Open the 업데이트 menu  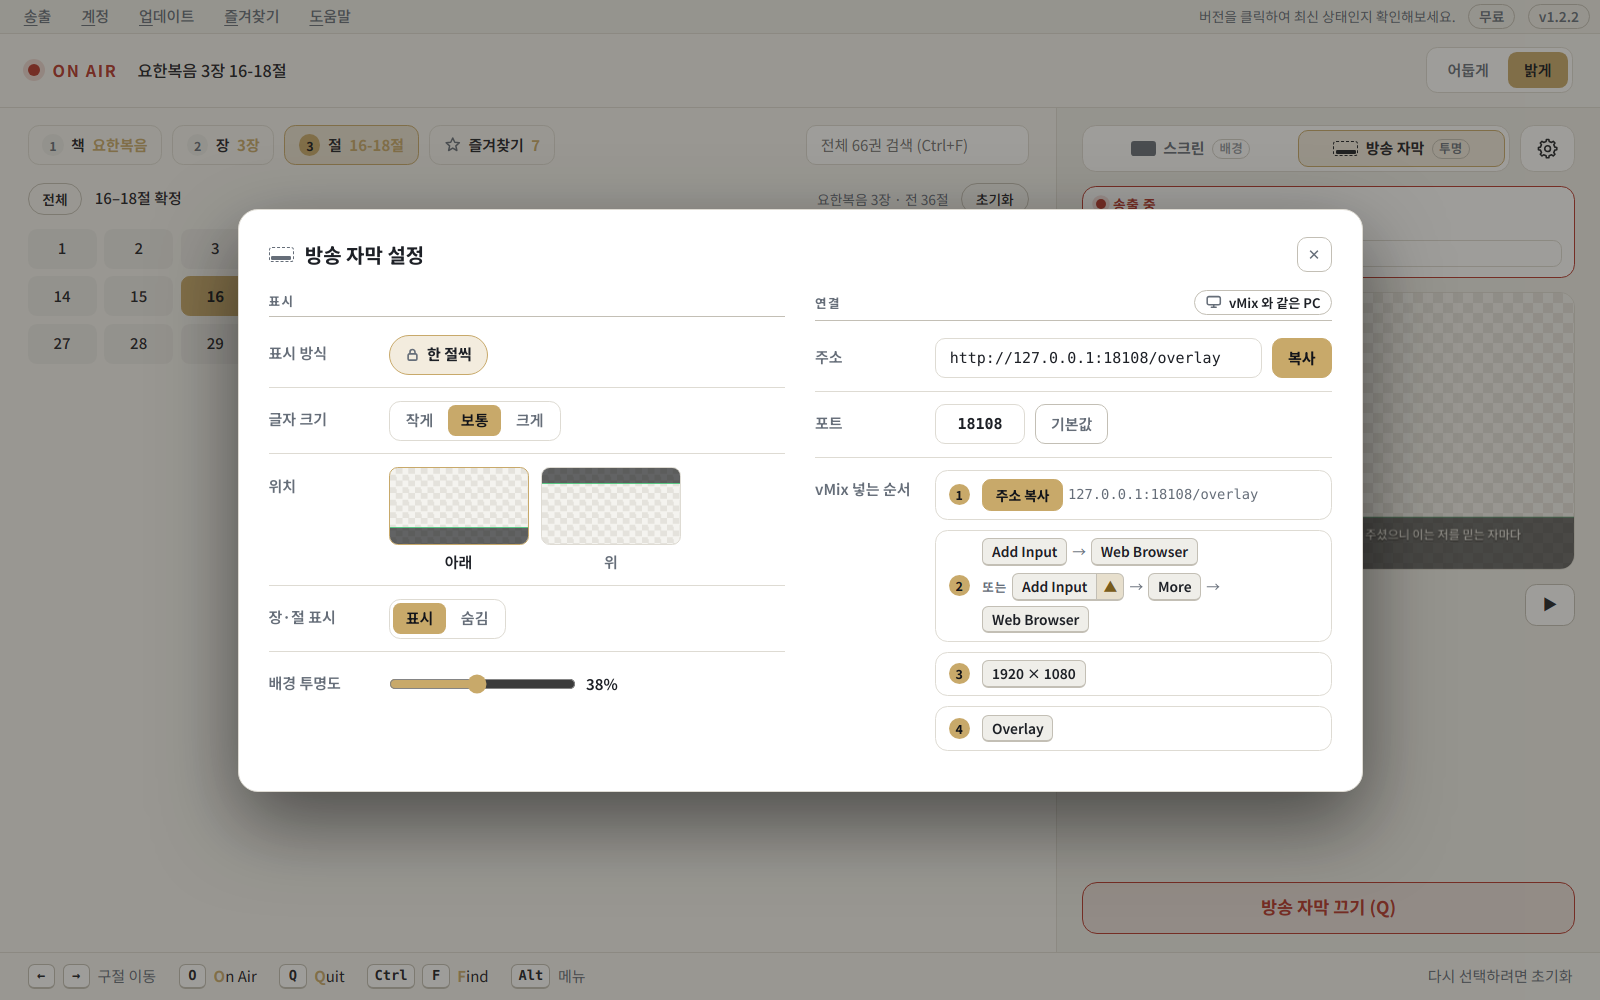pyautogui.click(x=166, y=17)
